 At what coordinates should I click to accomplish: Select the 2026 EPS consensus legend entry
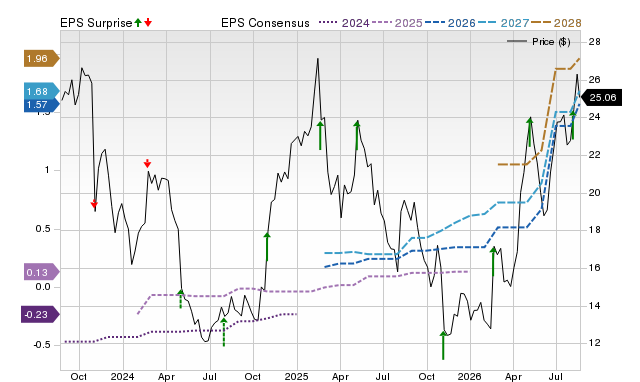click(x=450, y=23)
